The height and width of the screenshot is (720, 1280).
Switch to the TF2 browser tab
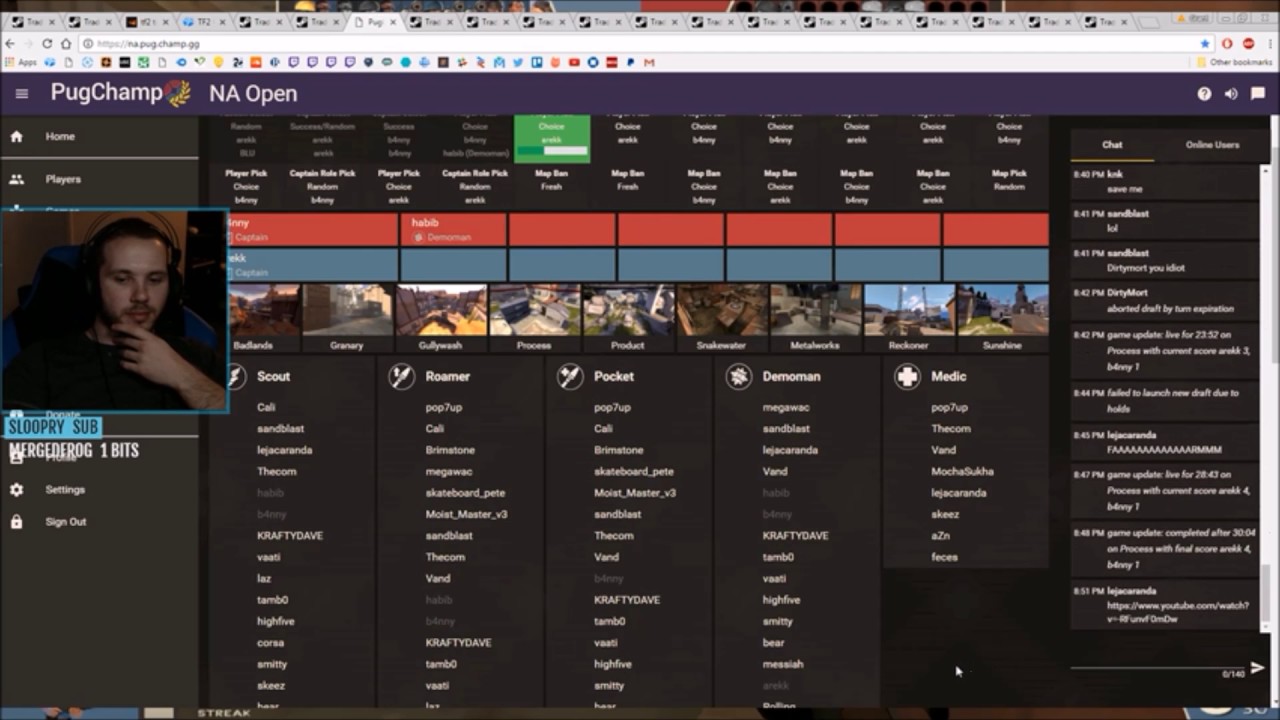pyautogui.click(x=204, y=22)
